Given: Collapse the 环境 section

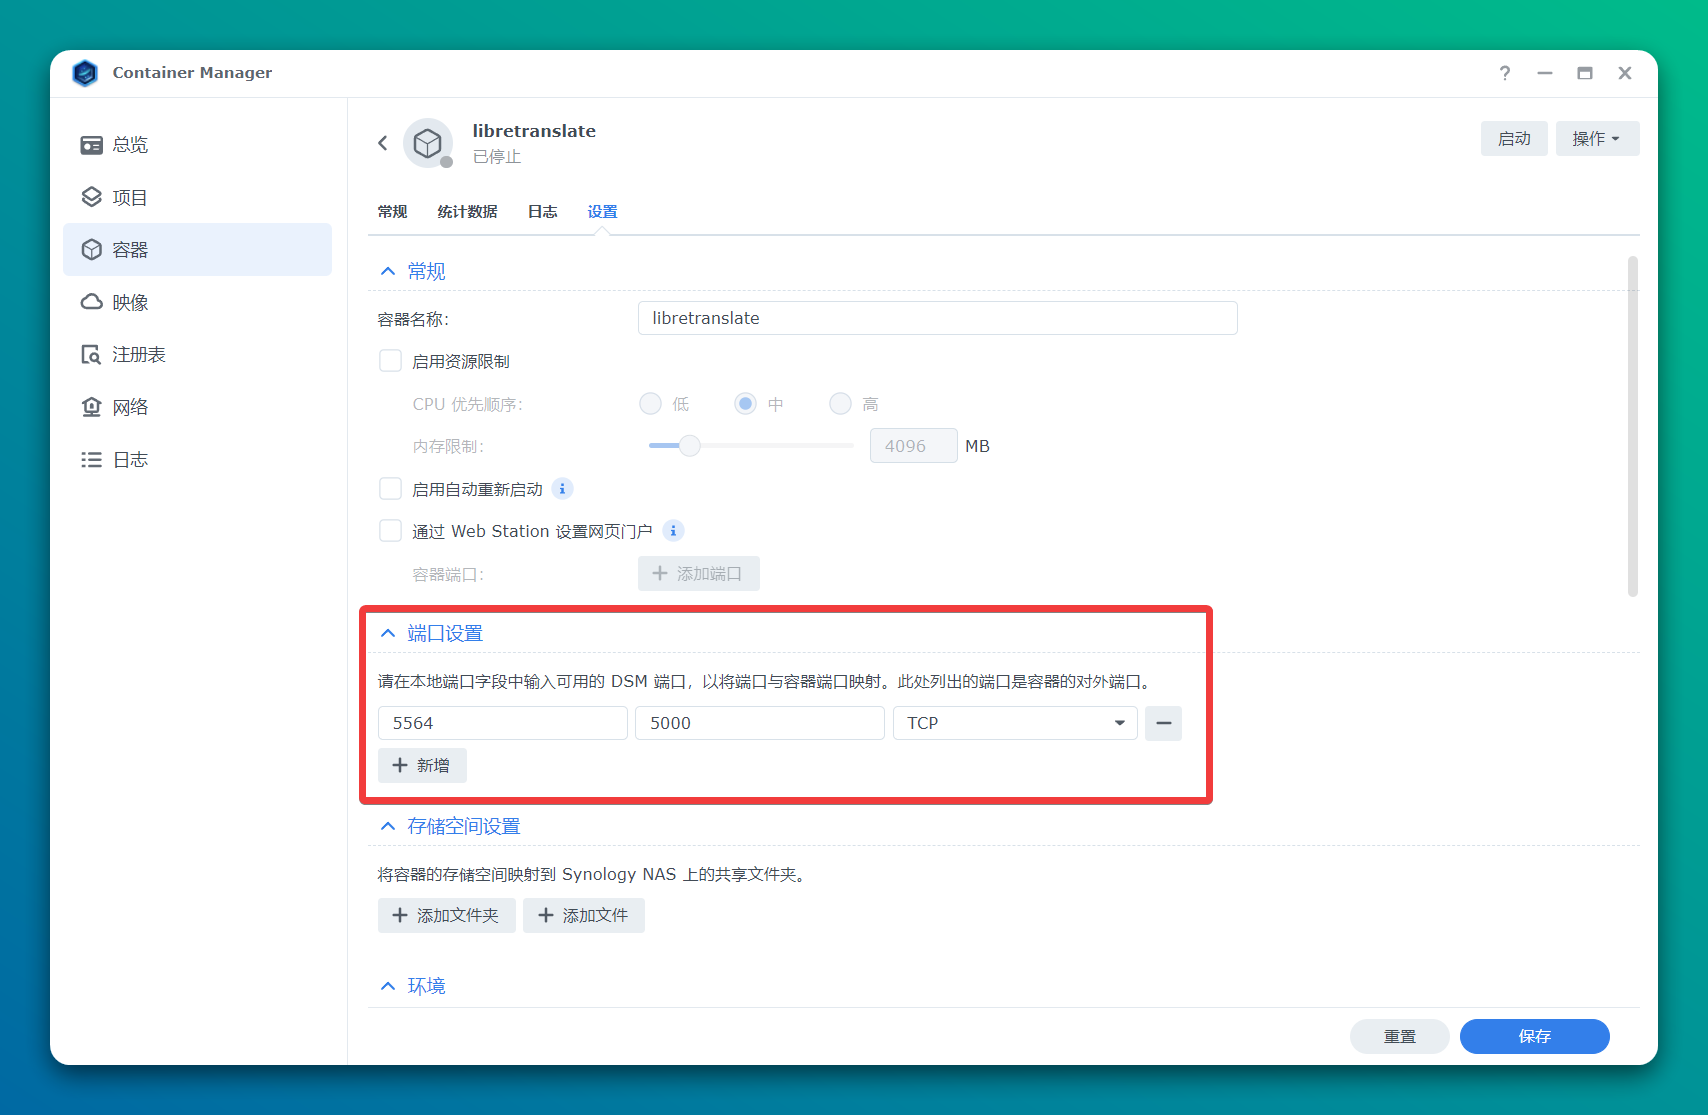Looking at the screenshot, I should [388, 986].
